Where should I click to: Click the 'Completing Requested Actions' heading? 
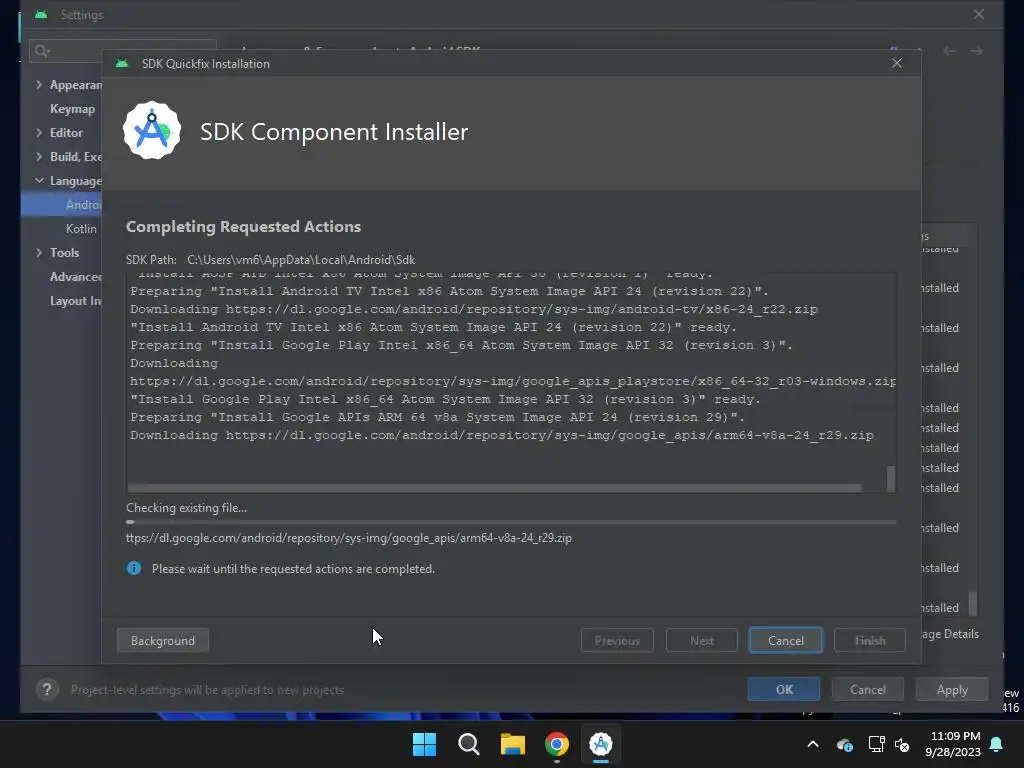[x=243, y=227]
